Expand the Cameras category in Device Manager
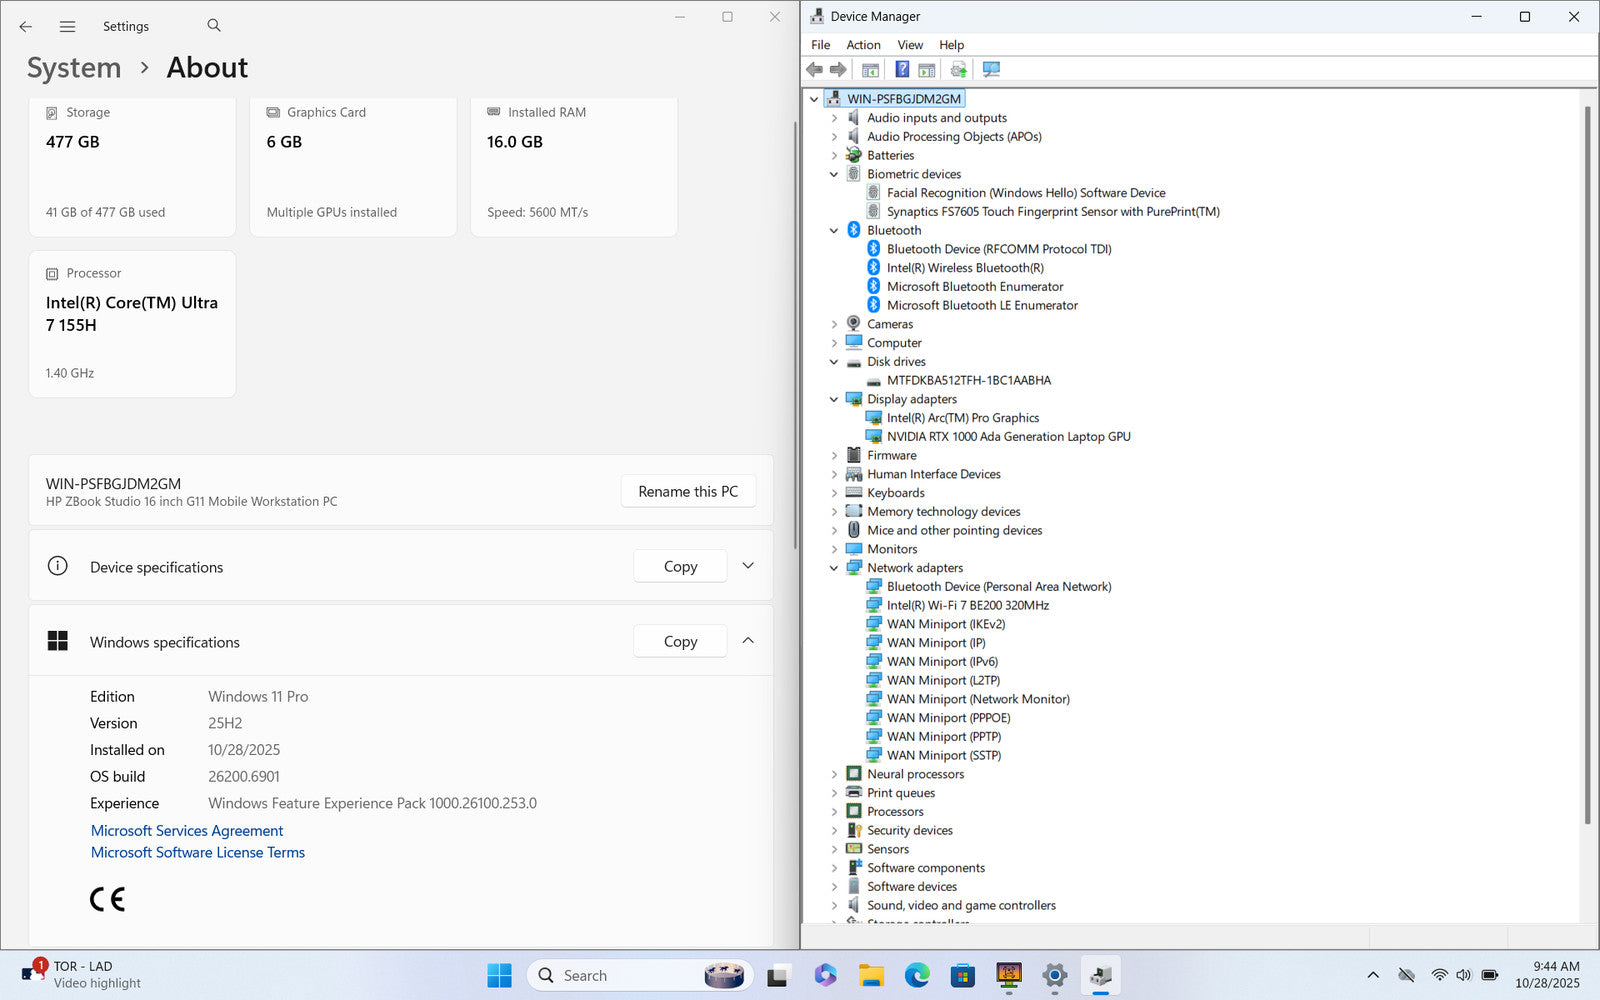The width and height of the screenshot is (1600, 1000). coord(834,324)
